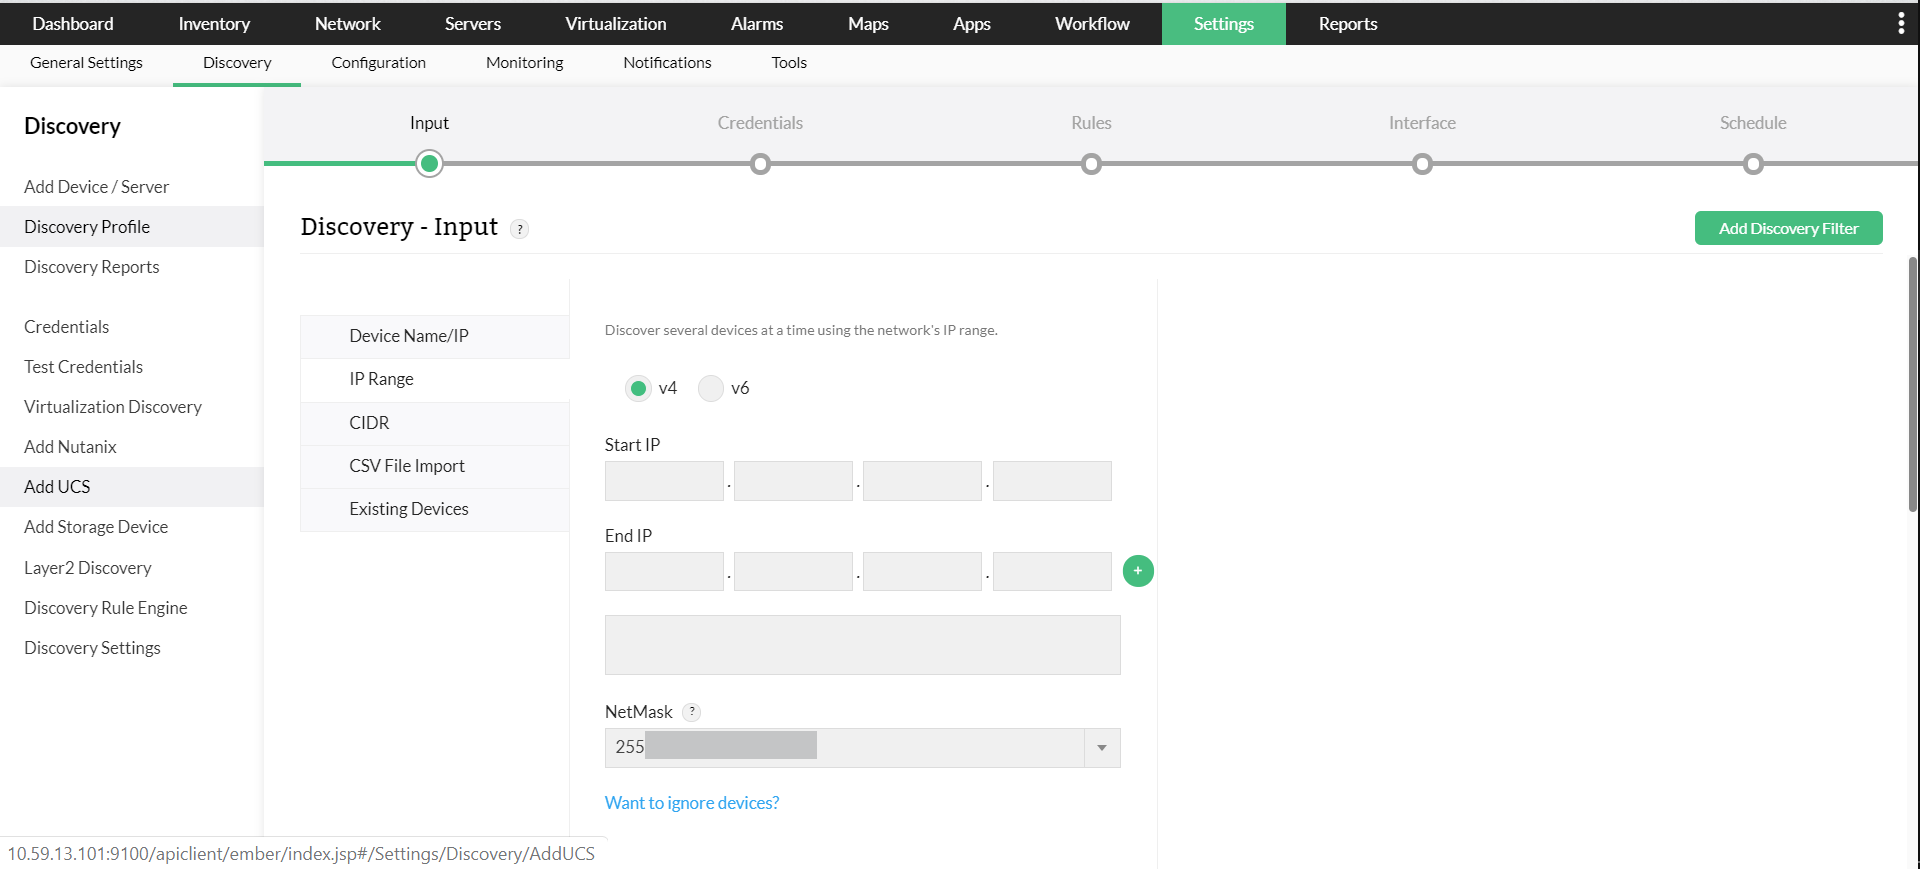Select Device Name/IP input type
This screenshot has height=869, width=1920.
click(x=435, y=337)
